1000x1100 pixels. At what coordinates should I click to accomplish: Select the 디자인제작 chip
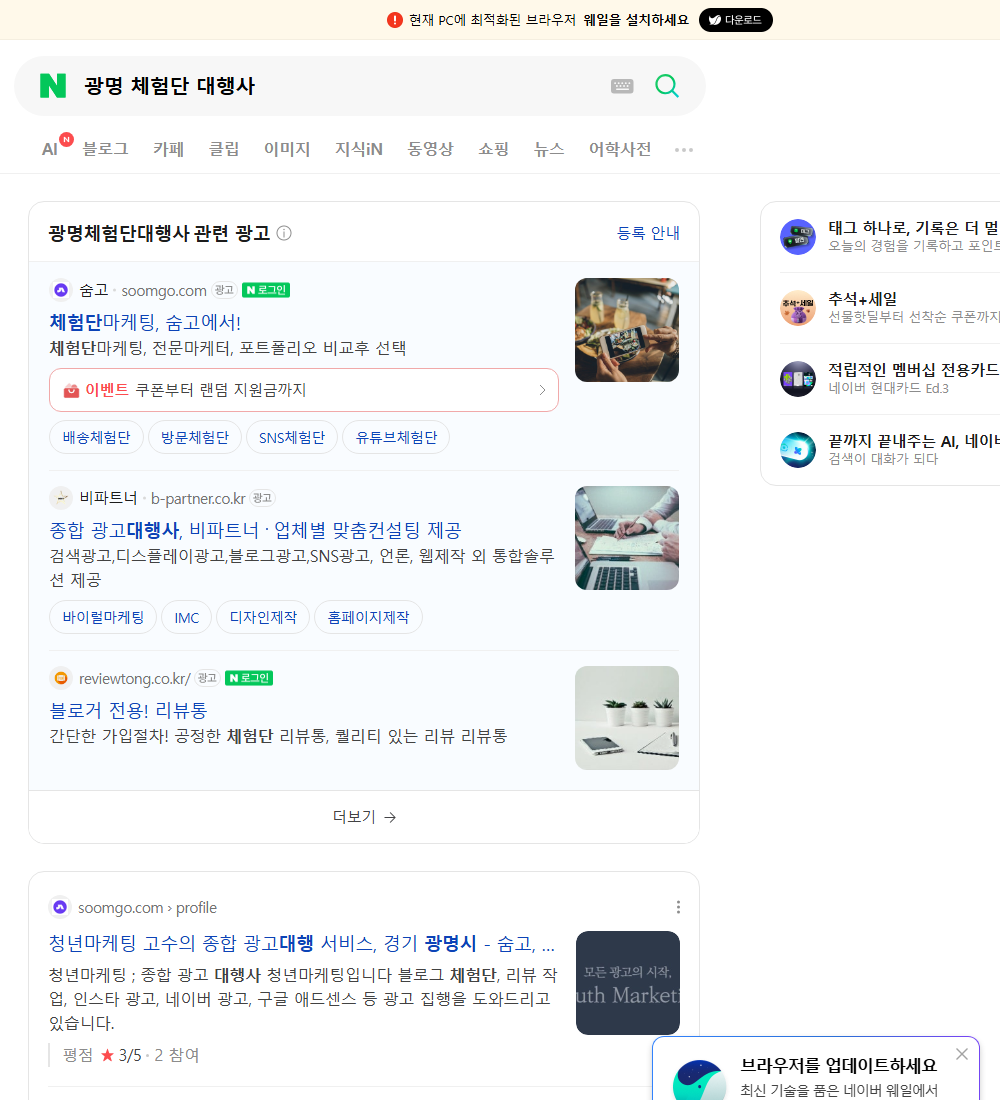pyautogui.click(x=263, y=617)
